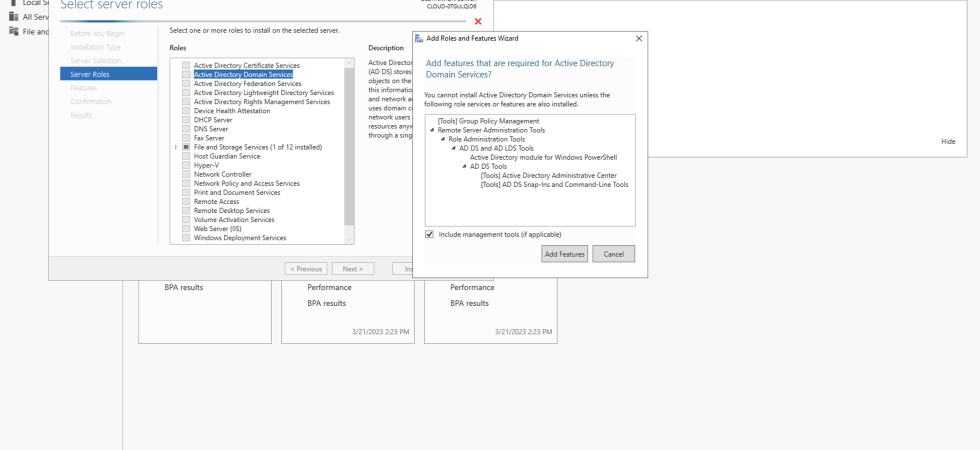Check the Network Controller checkbox
980x450 pixels.
tap(186, 174)
